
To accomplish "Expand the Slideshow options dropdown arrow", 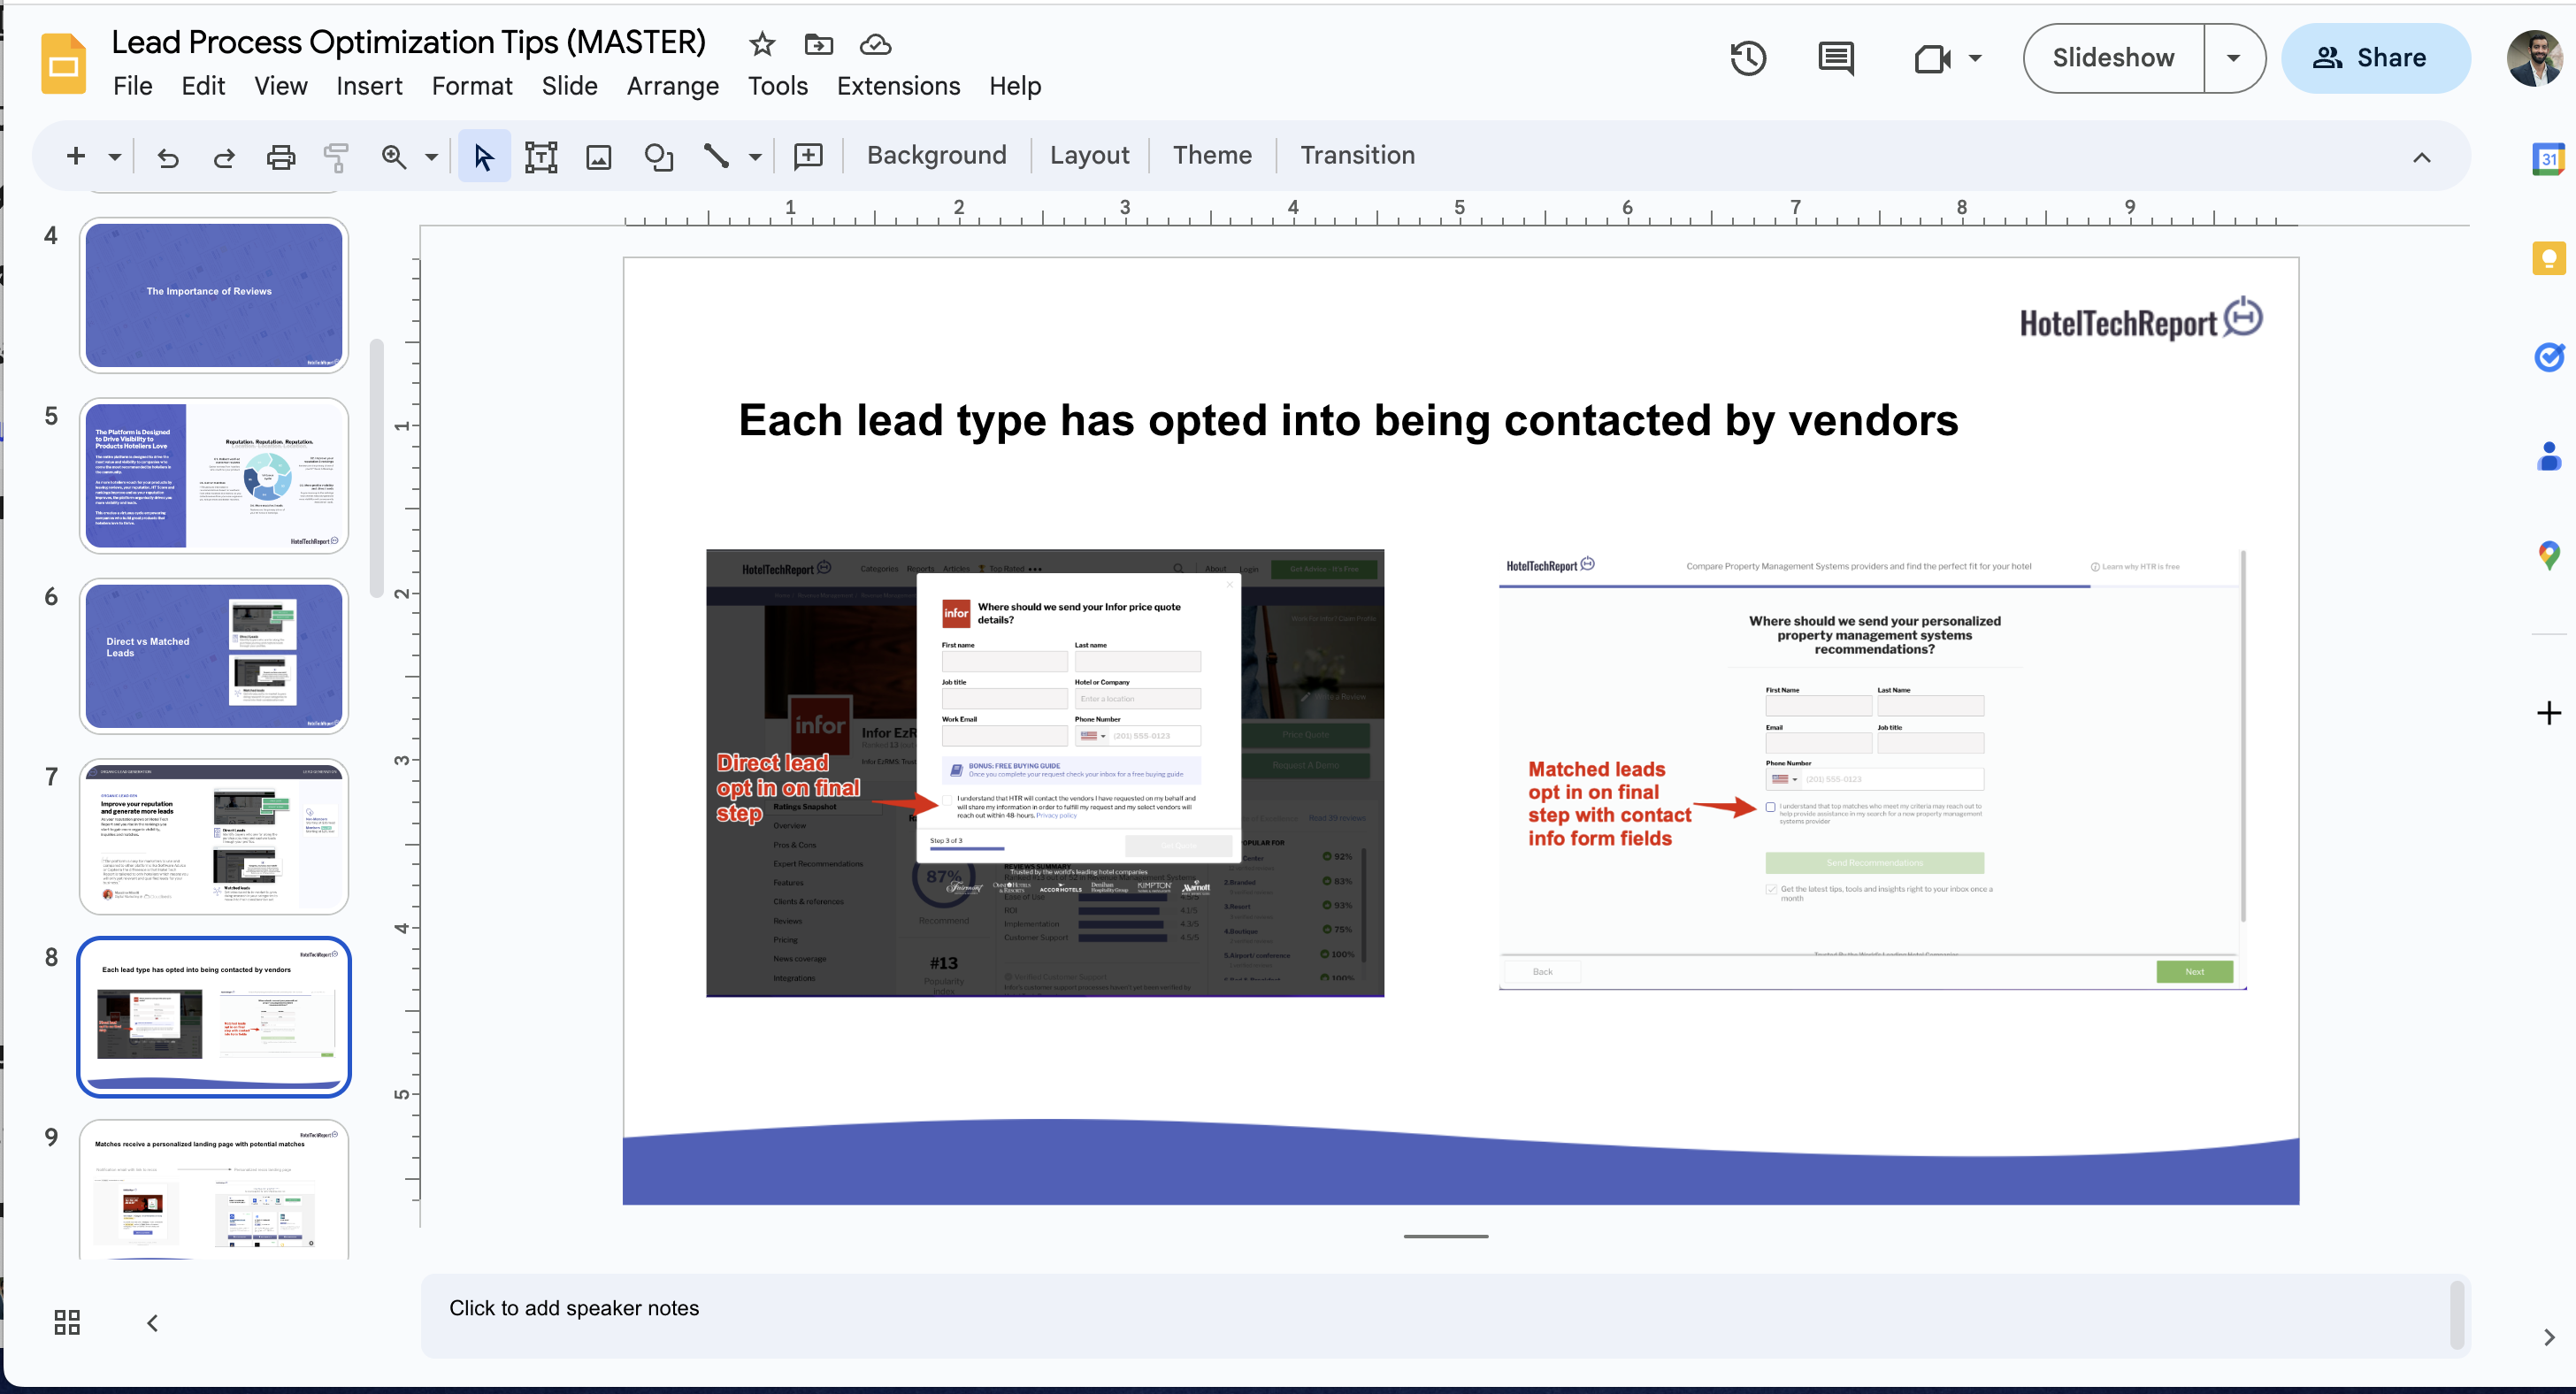I will tap(2233, 58).
